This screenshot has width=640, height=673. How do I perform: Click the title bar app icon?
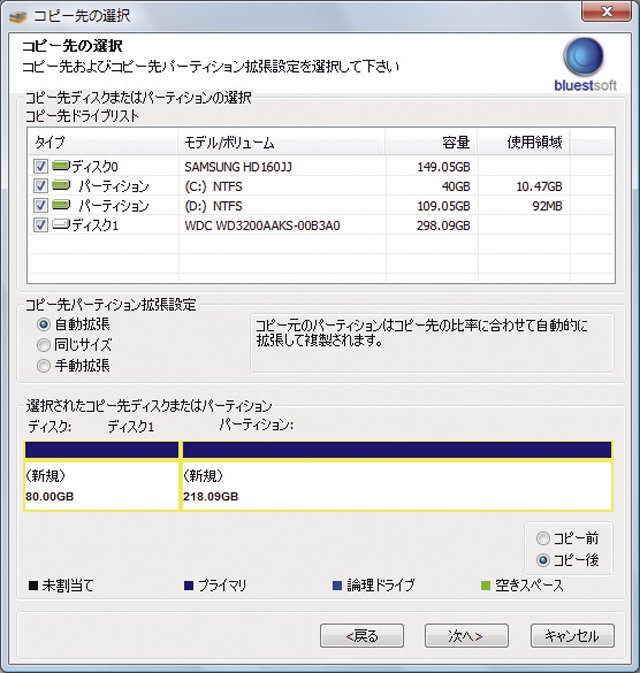[x=18, y=16]
